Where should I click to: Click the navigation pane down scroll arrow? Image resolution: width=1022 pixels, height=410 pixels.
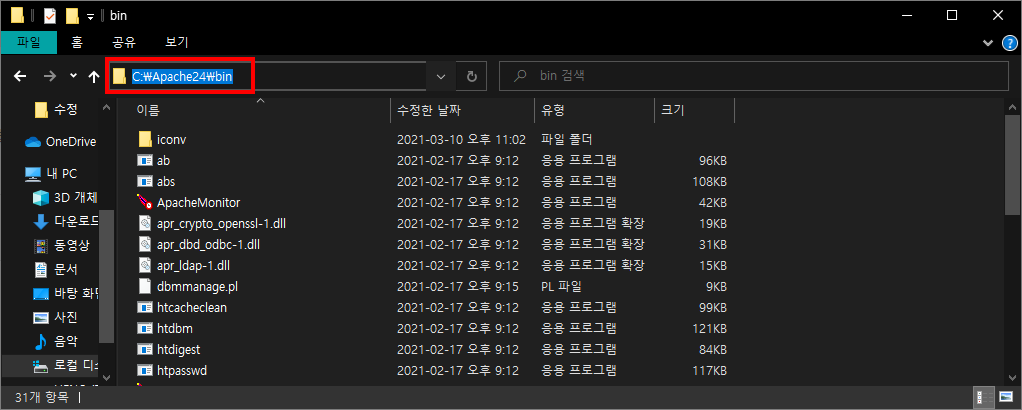[107, 376]
